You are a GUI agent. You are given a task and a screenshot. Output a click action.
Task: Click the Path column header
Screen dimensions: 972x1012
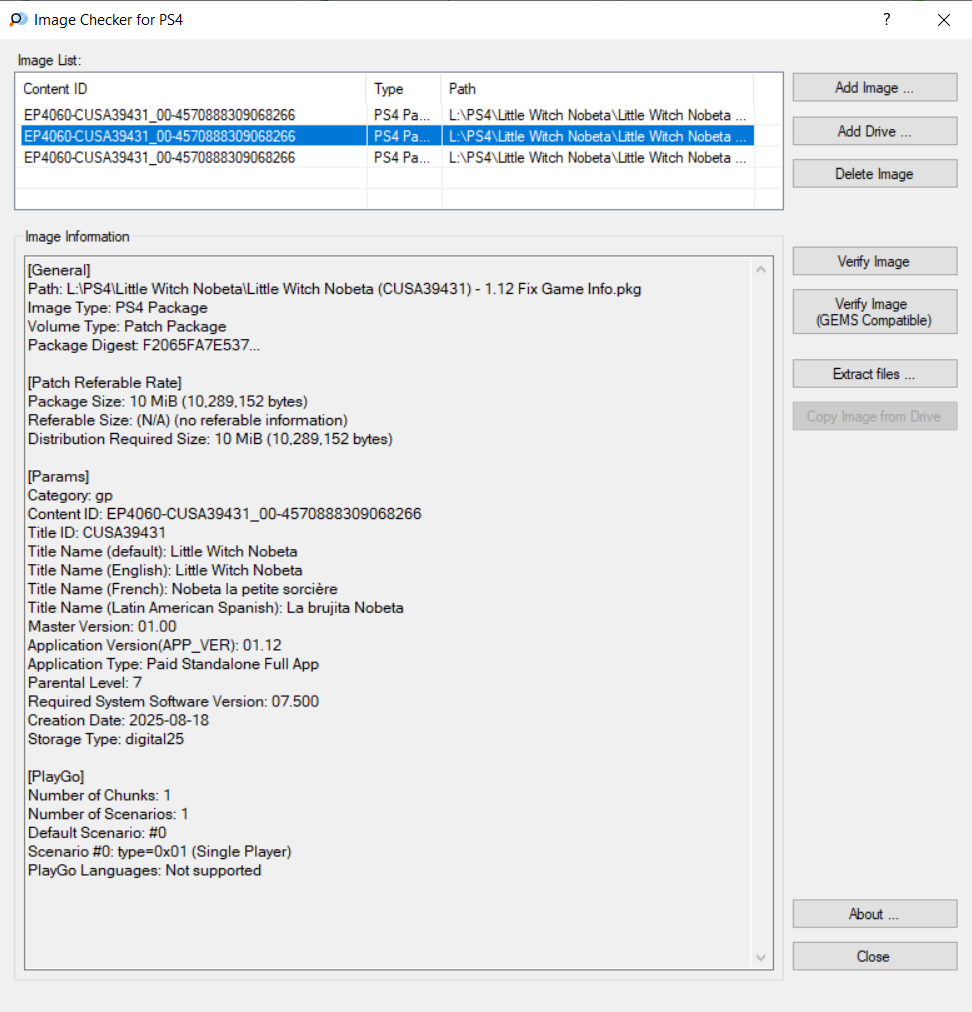click(x=598, y=88)
